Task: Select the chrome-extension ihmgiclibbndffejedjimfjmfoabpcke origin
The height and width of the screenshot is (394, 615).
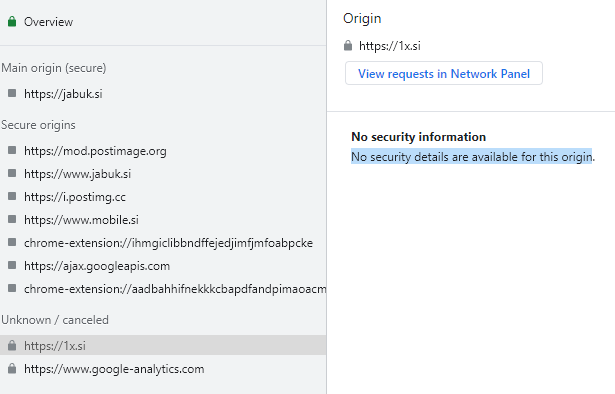Action: point(163,243)
